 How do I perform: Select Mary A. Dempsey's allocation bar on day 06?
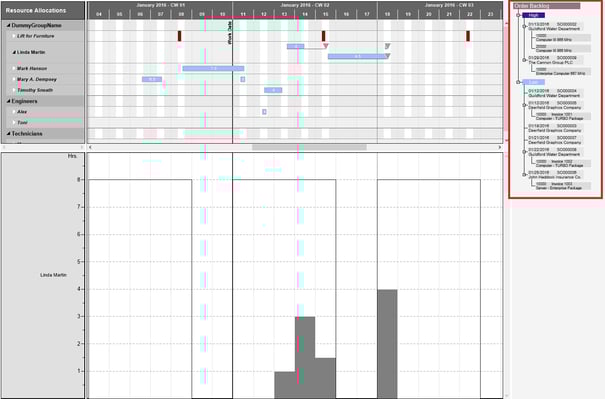[x=152, y=79]
